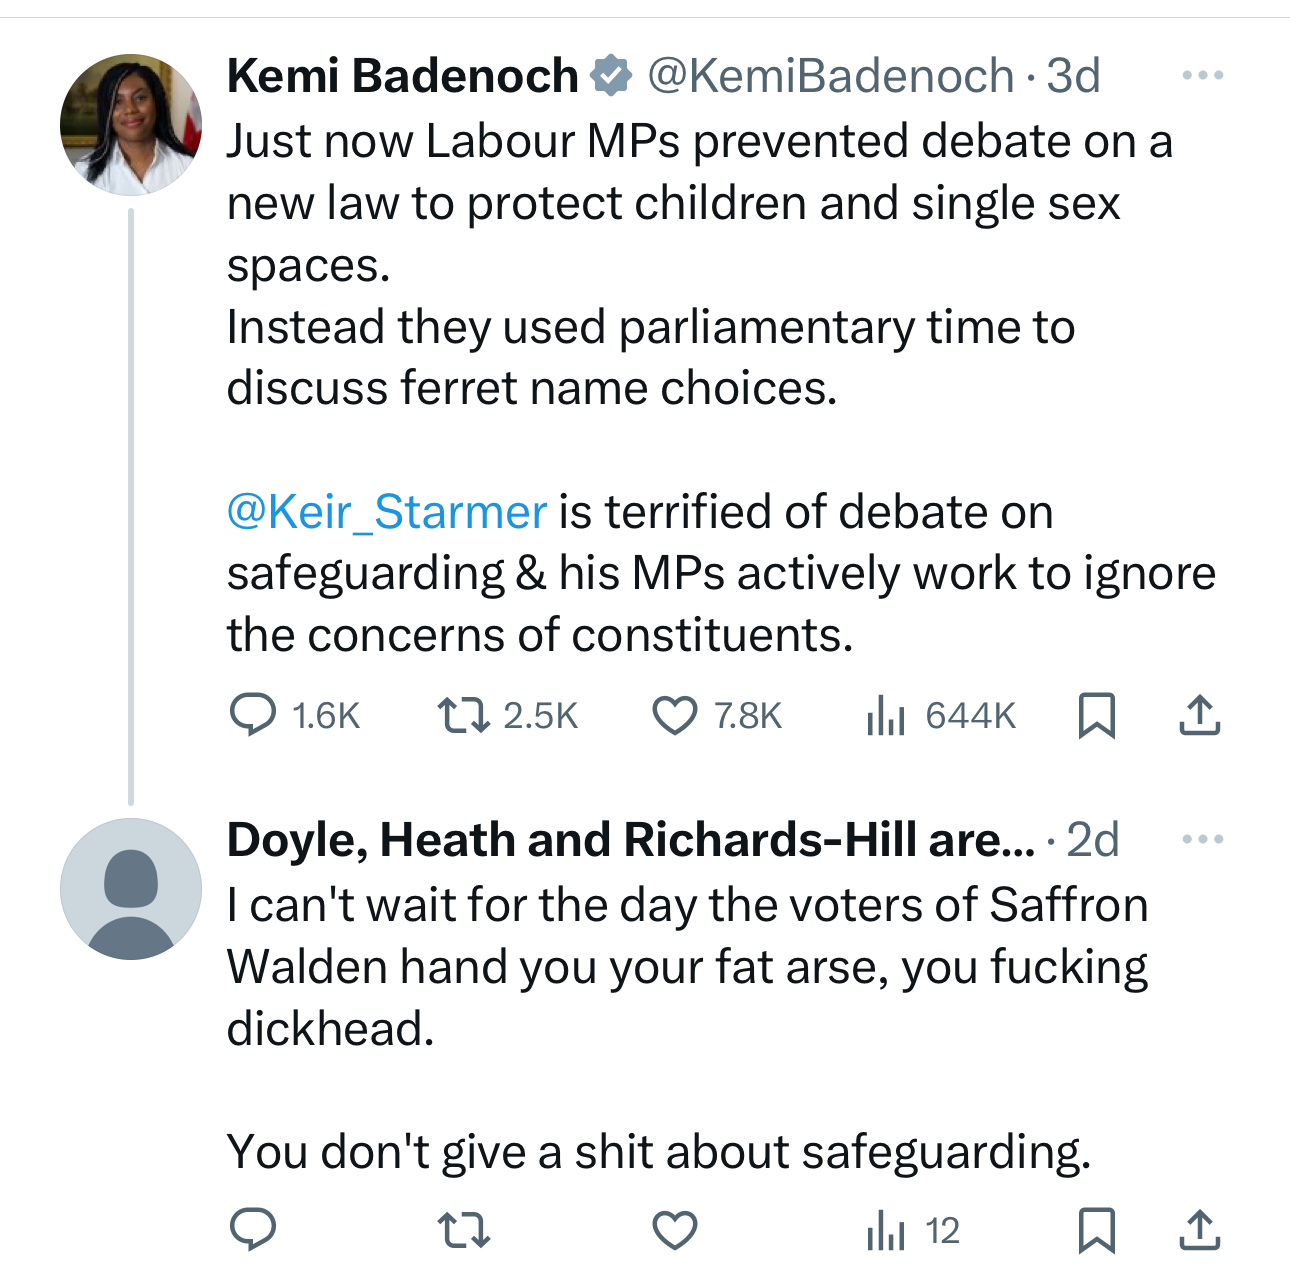The width and height of the screenshot is (1290, 1268).
Task: Open the default gray avatar profile
Action: (x=131, y=889)
